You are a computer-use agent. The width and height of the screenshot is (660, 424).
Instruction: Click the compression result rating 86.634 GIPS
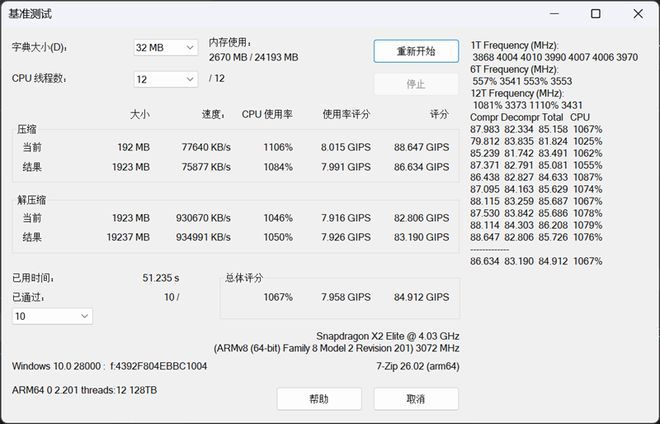421,167
